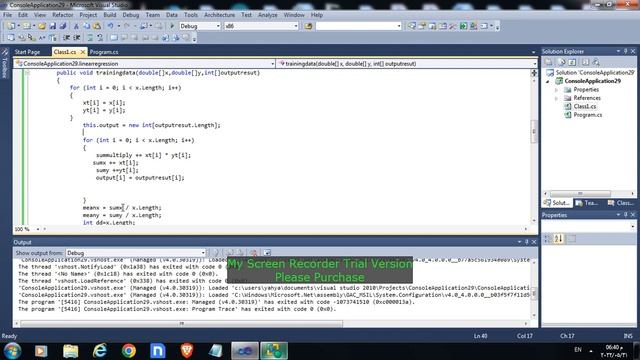Click the Windows Start button
Viewport: 640px width, 360px height.
(x=12, y=351)
